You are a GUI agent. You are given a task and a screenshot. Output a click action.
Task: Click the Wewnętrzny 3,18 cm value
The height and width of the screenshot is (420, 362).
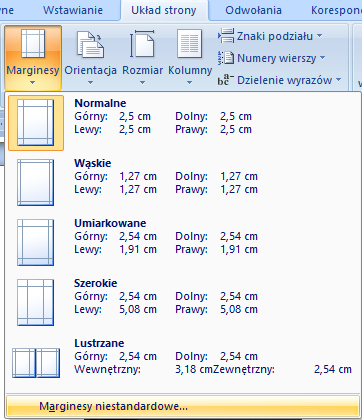[194, 369]
